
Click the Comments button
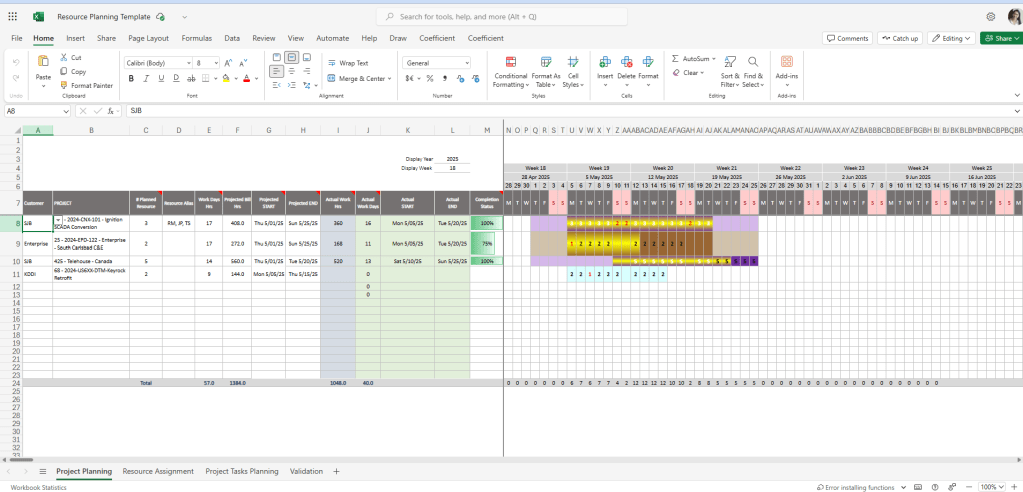(x=847, y=38)
